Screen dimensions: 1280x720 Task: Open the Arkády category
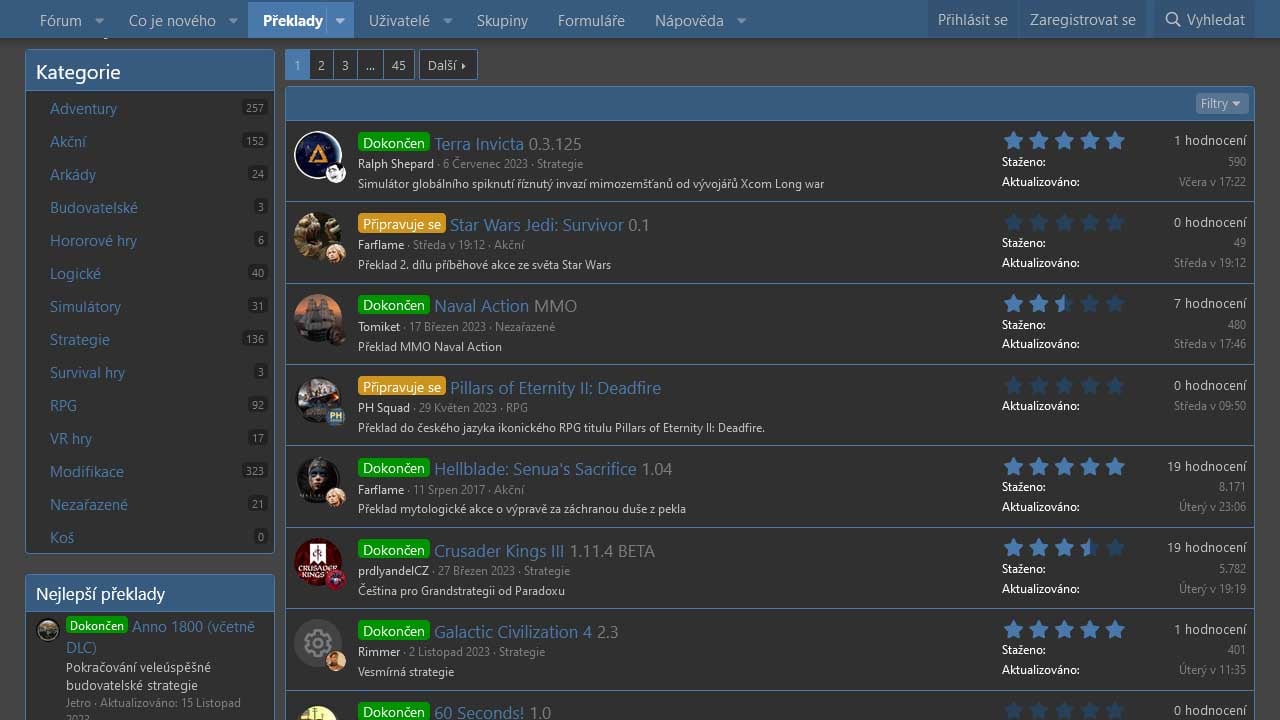[73, 174]
